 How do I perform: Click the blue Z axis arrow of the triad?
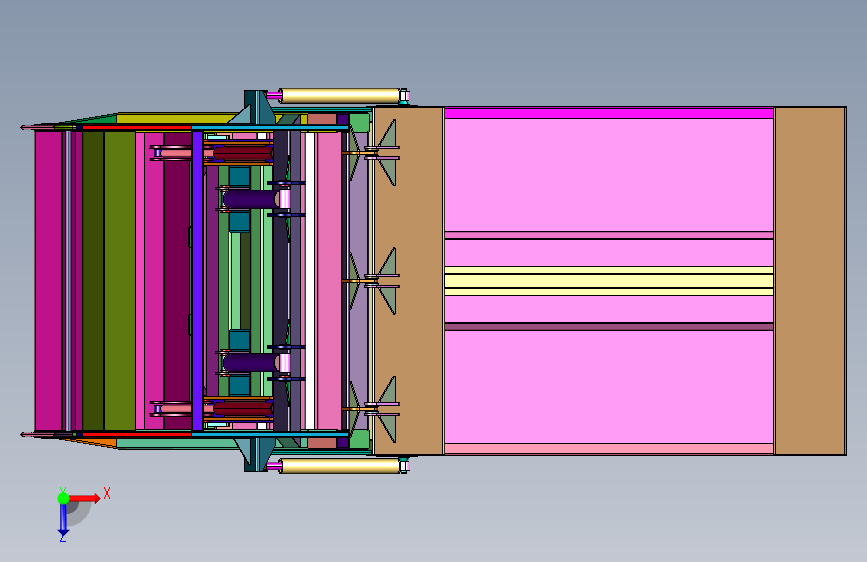[x=63, y=520]
